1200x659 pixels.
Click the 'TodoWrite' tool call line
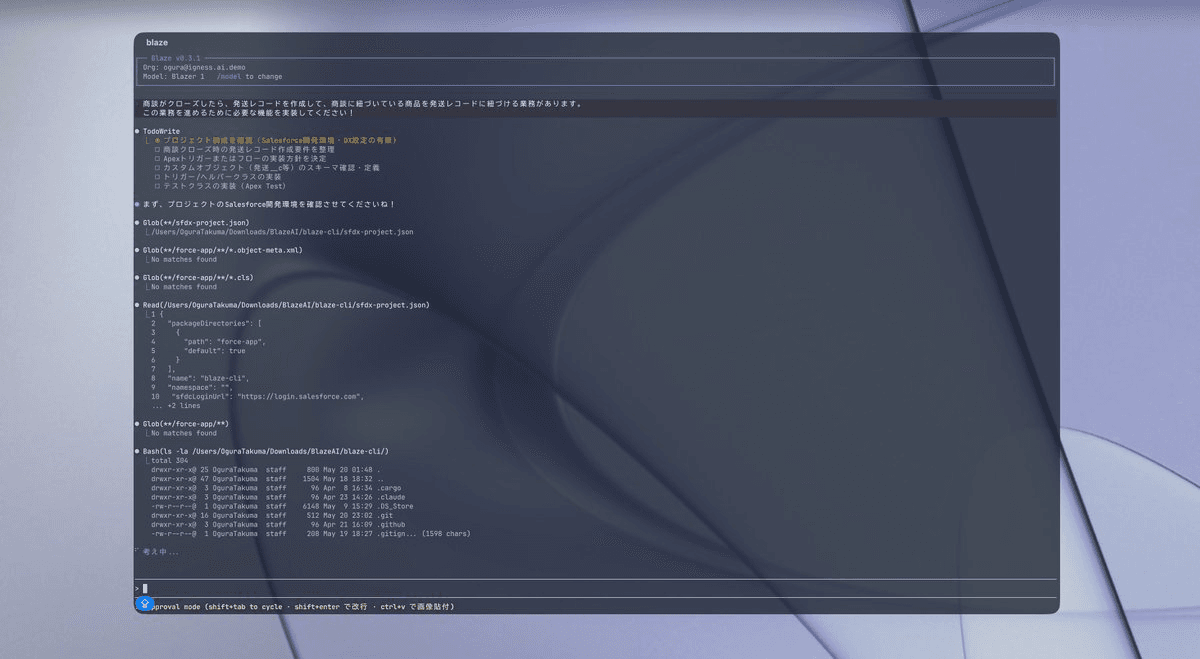click(x=160, y=131)
